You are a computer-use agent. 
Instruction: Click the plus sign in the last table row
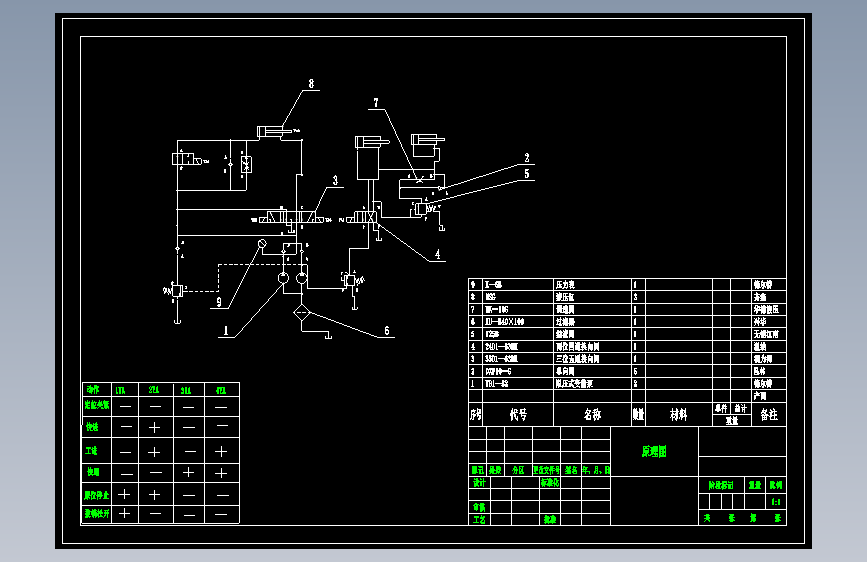click(124, 513)
